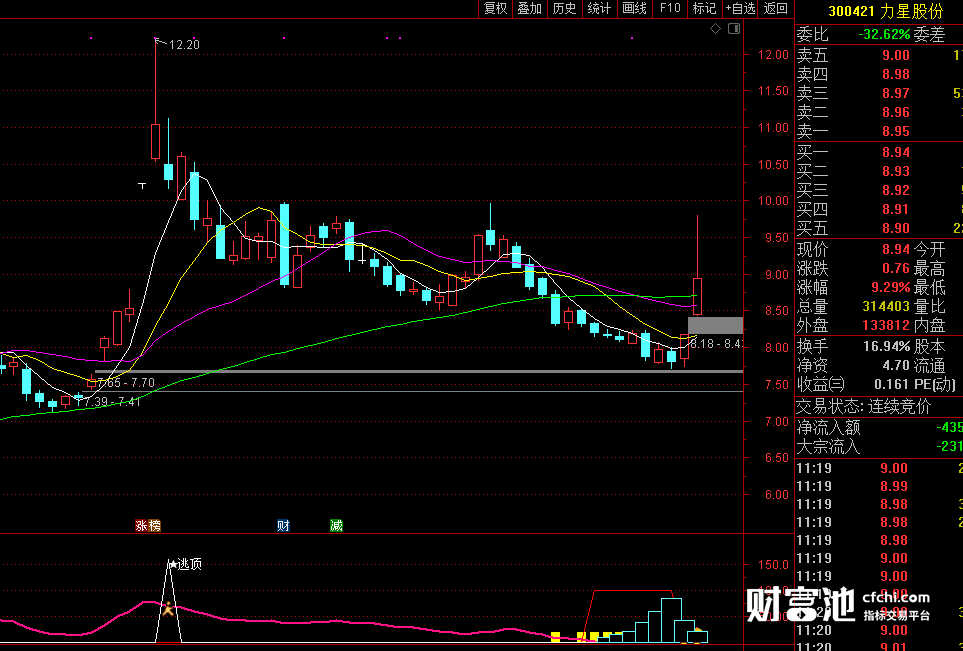This screenshot has height=651, width=963.
Task: Click 涨幅 value 9.29%
Action: tap(889, 287)
